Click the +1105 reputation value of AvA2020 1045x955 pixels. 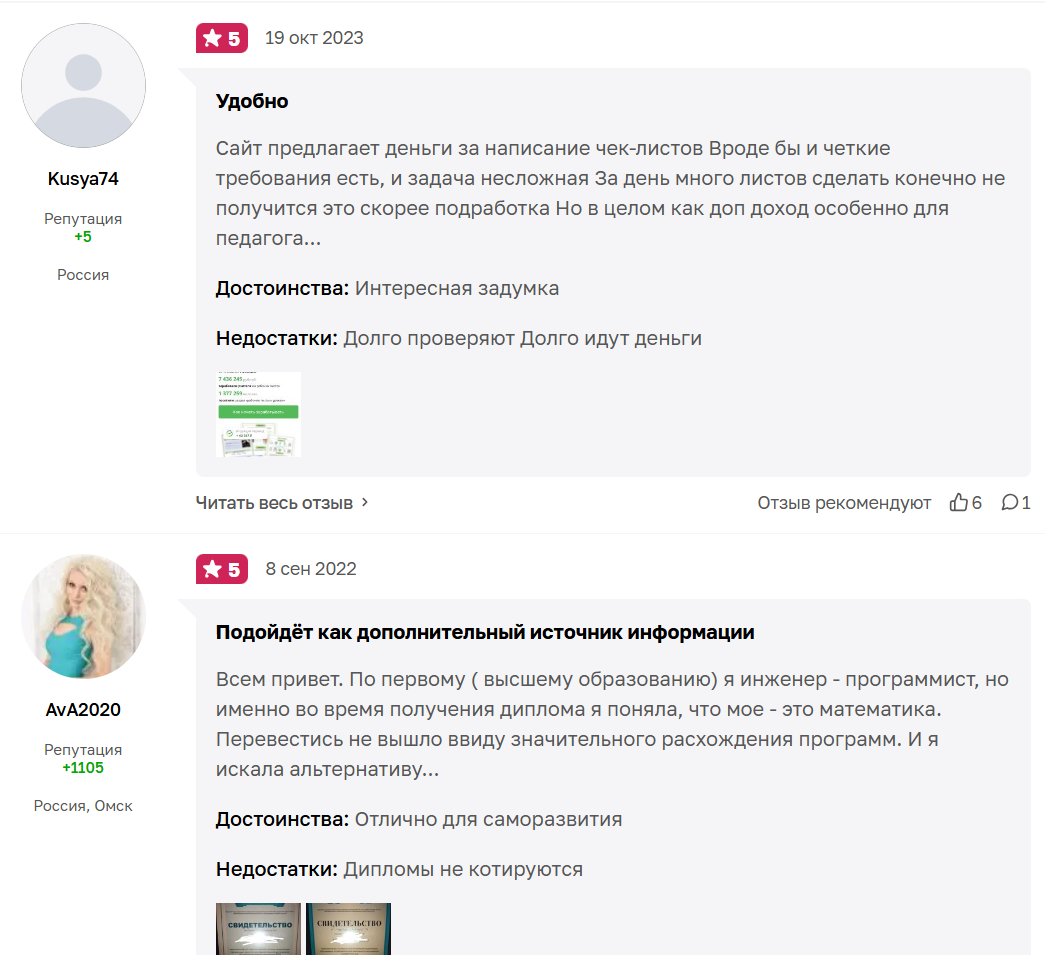(83, 768)
